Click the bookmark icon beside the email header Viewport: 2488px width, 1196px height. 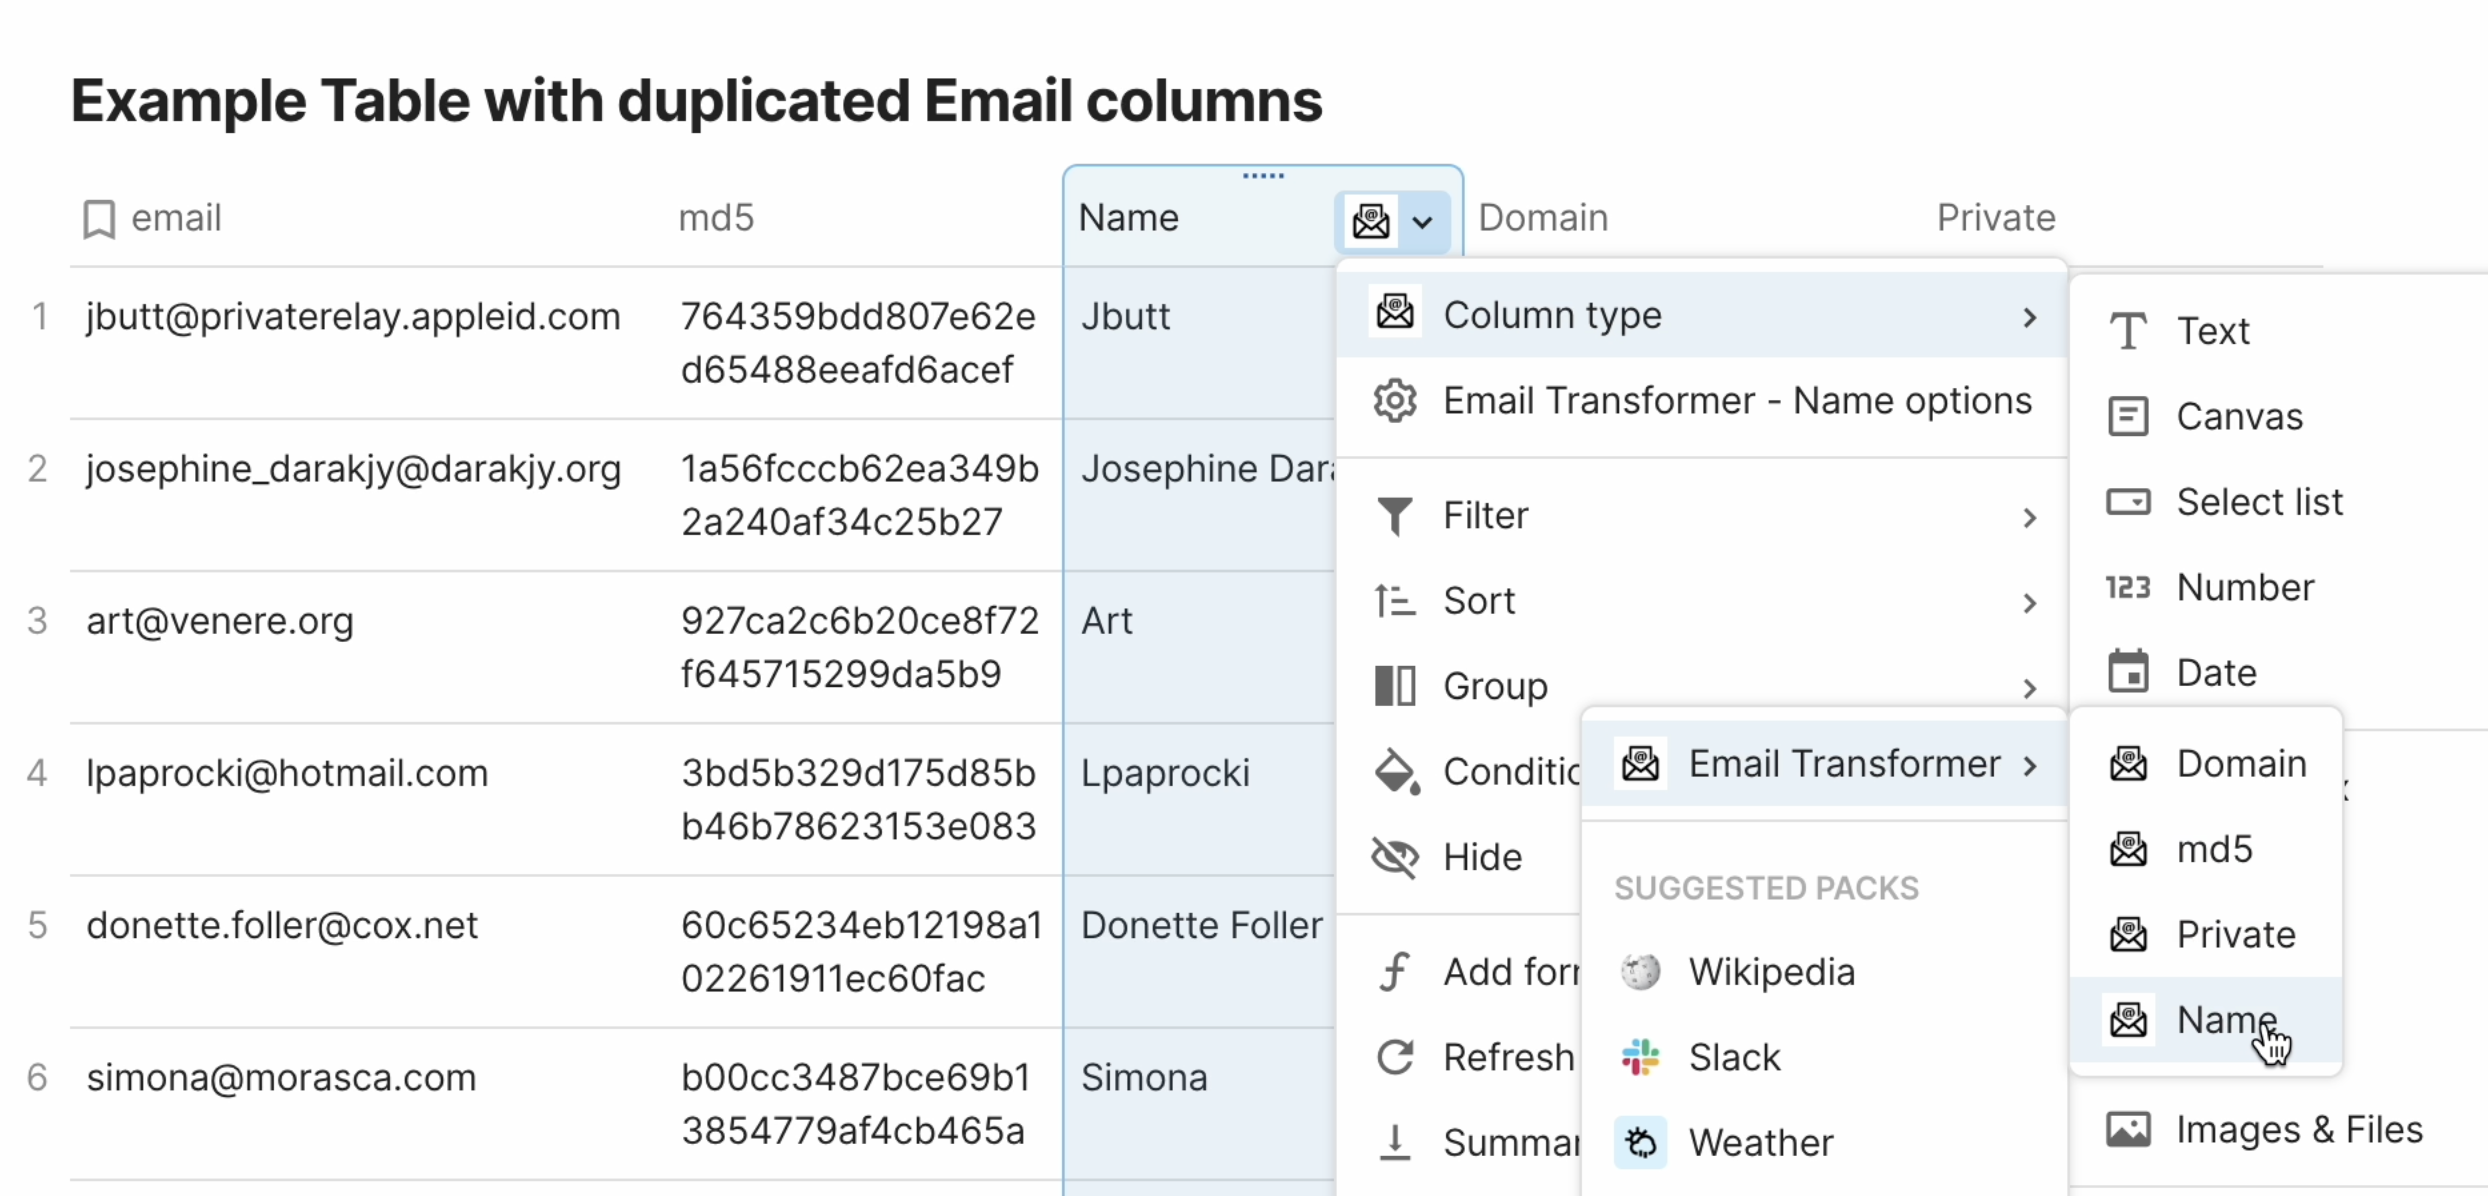coord(98,219)
